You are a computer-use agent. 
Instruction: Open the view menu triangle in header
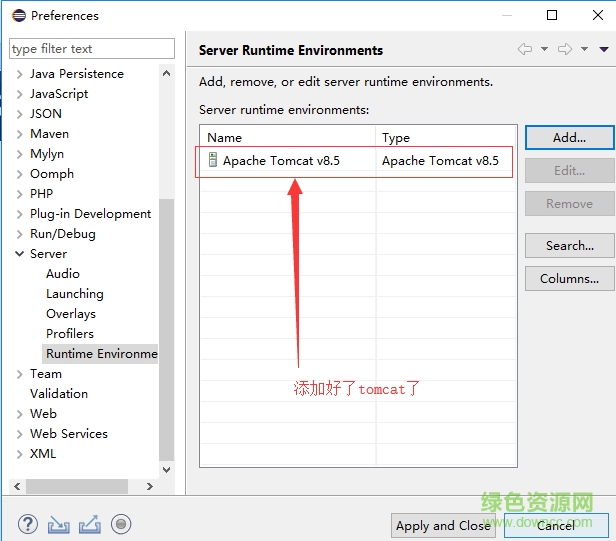pos(604,49)
